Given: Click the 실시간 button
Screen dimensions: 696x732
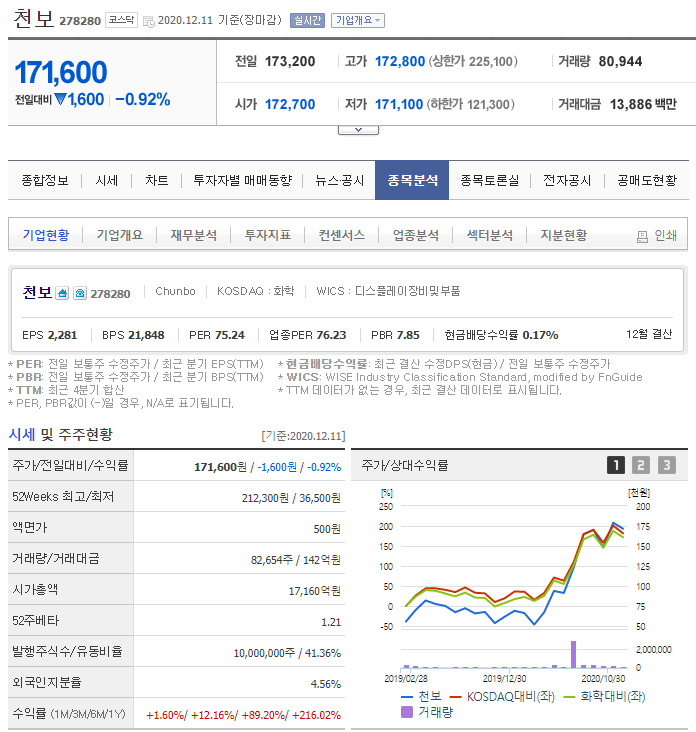Looking at the screenshot, I should (x=307, y=21).
